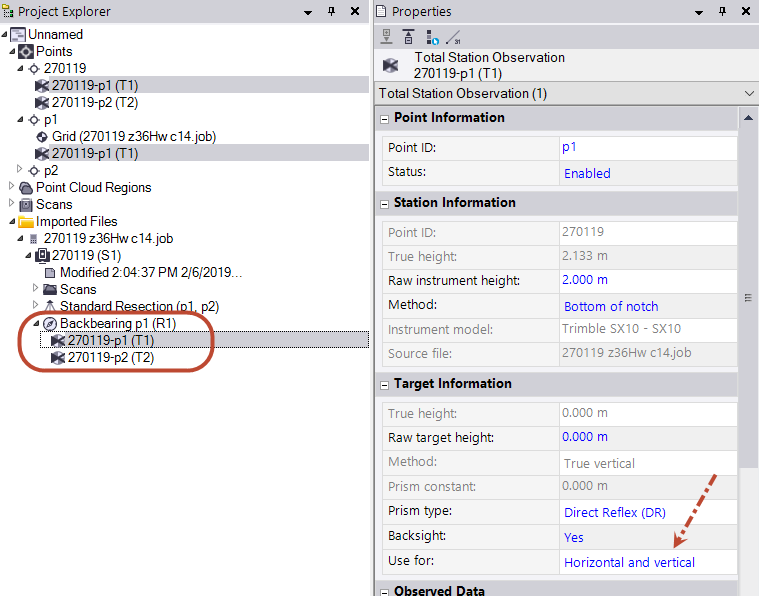Open the Project Explorer panel options menu
759x596 pixels.
308,13
